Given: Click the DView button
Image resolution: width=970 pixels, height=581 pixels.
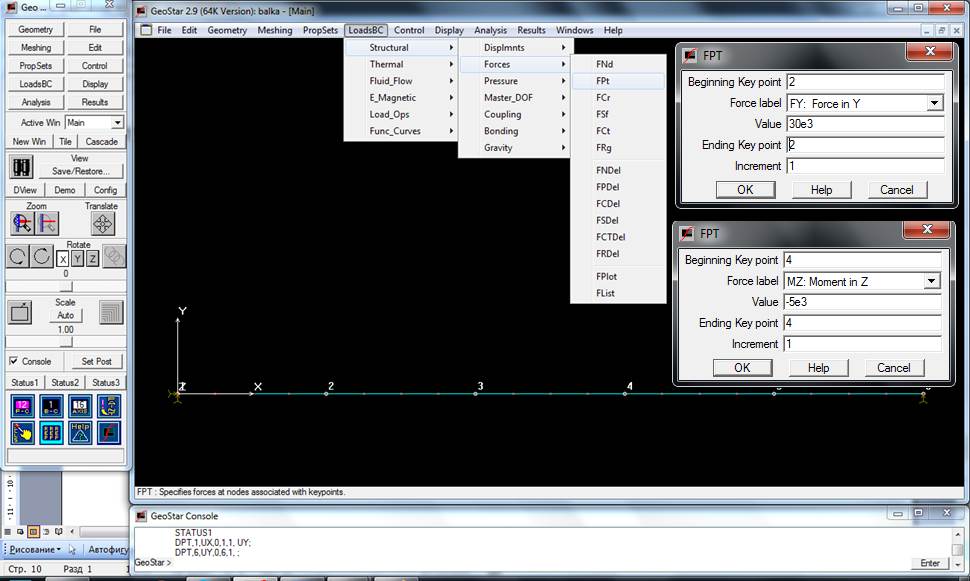Looking at the screenshot, I should point(25,190).
